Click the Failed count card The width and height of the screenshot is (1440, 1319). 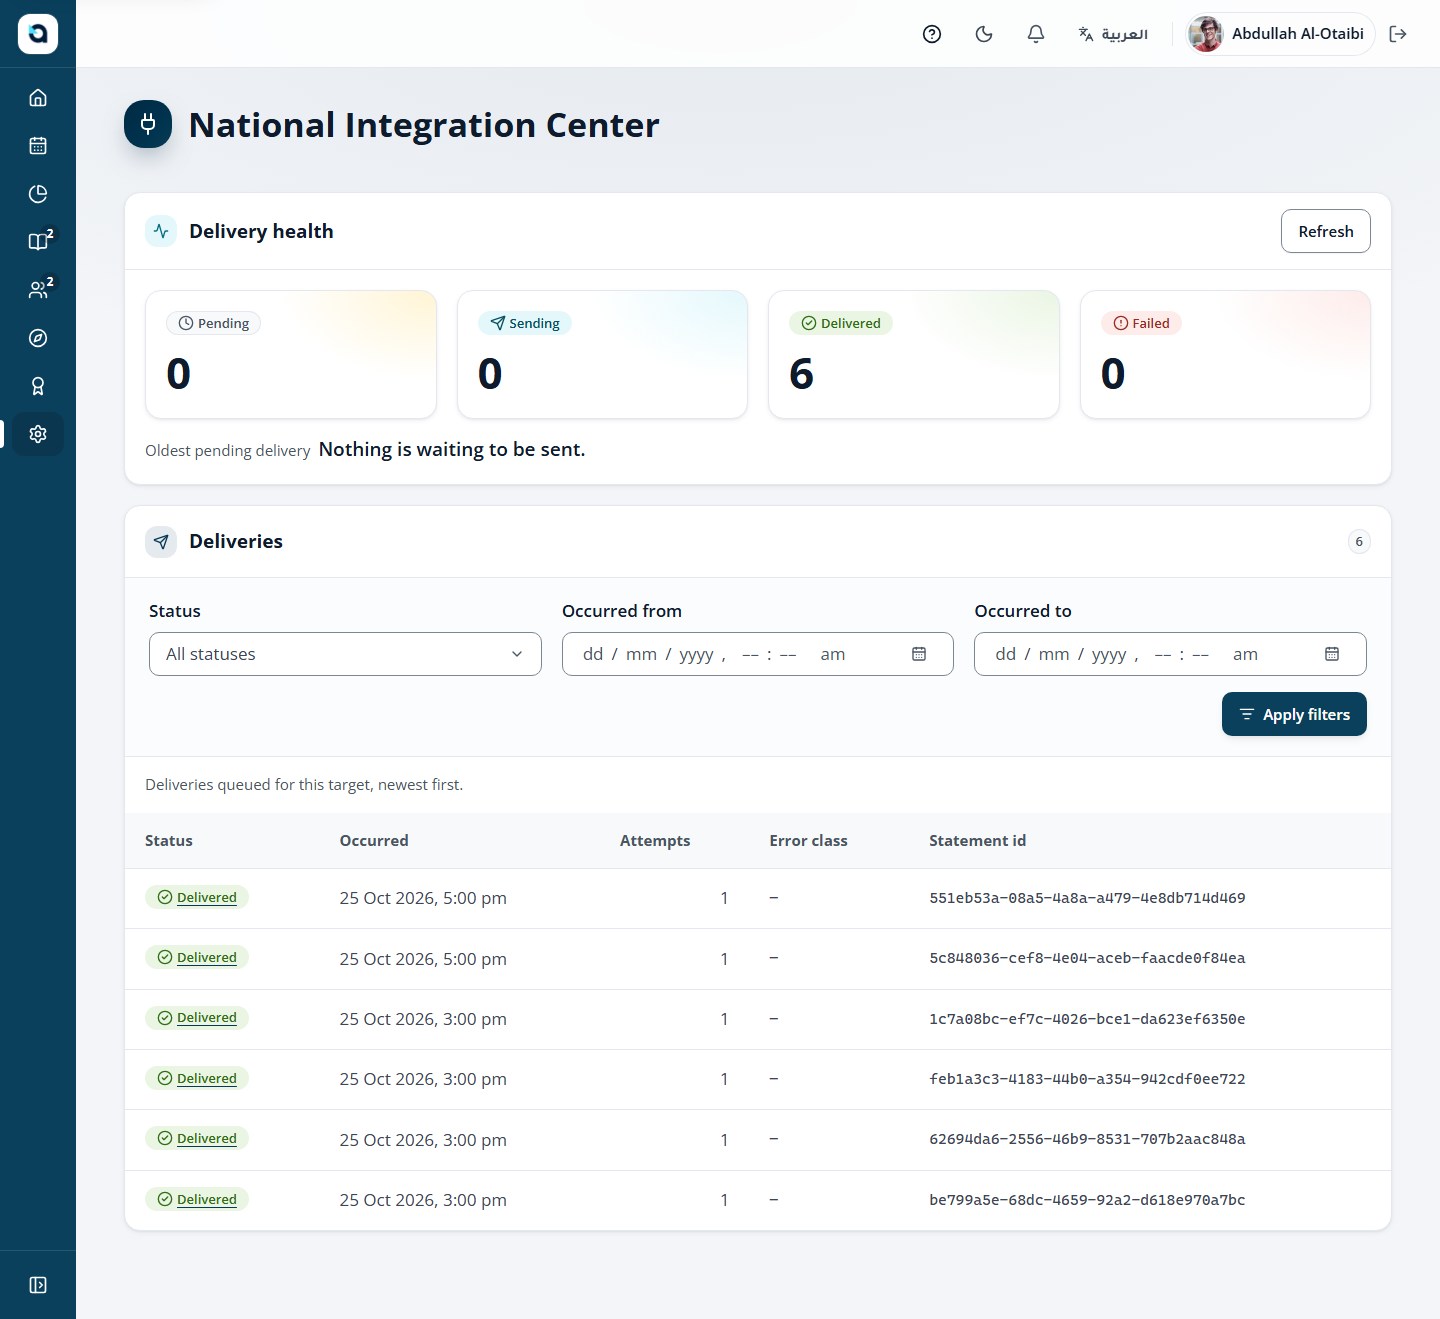click(1225, 355)
